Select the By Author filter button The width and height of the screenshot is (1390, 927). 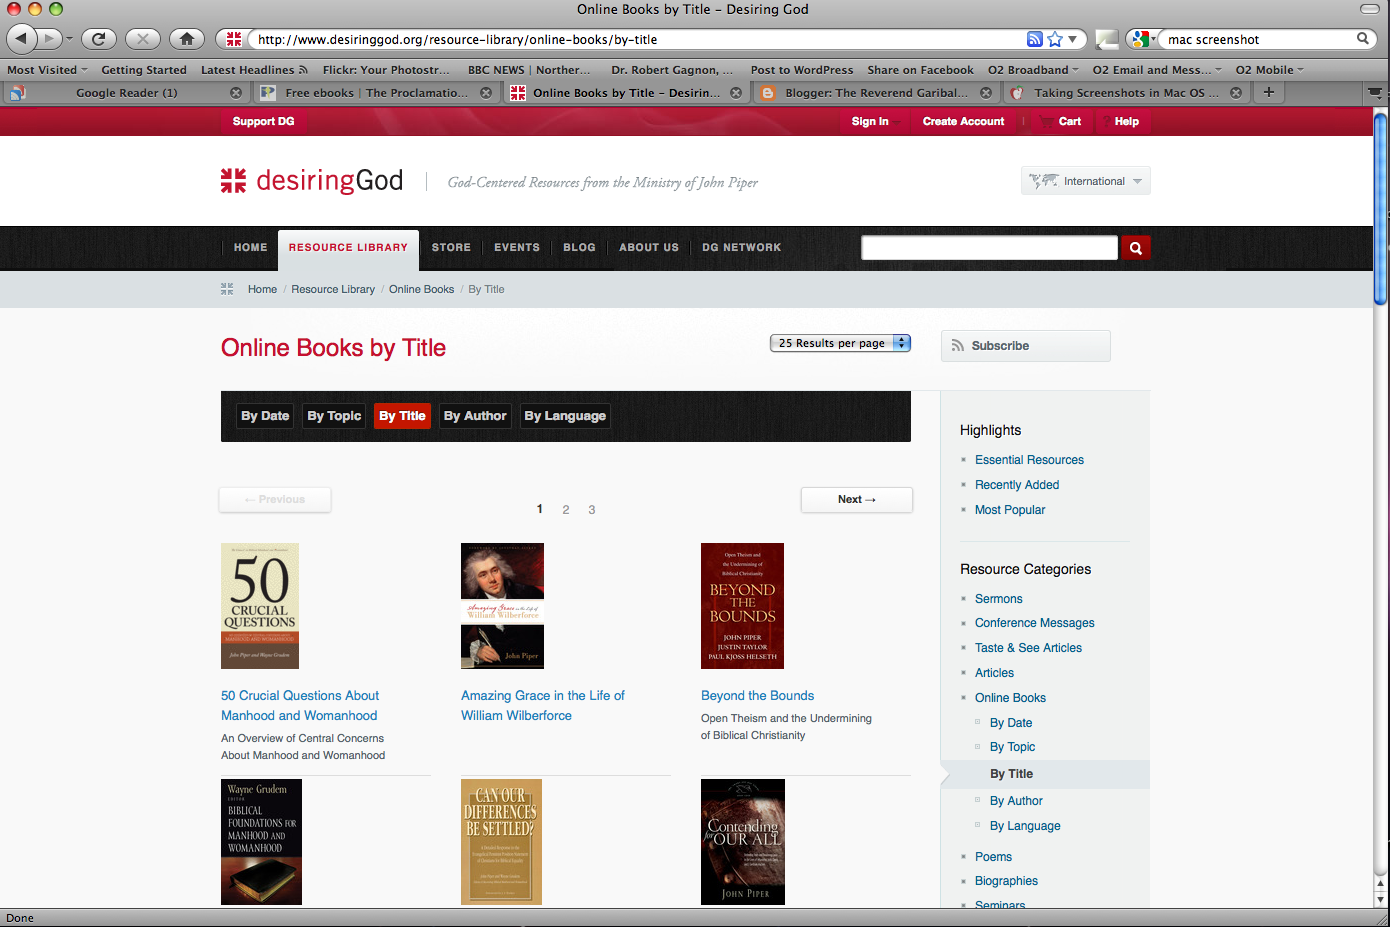[475, 416]
